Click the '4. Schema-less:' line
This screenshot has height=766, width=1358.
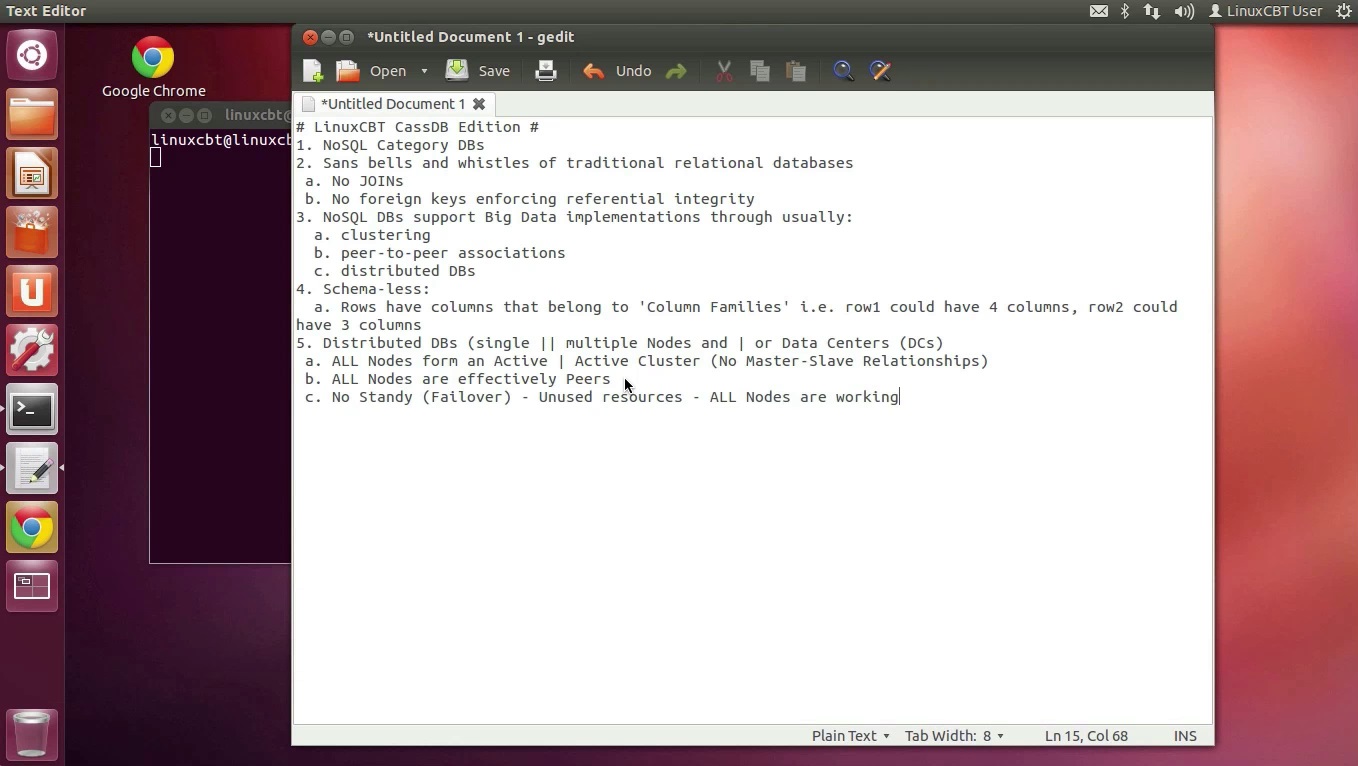click(x=363, y=289)
